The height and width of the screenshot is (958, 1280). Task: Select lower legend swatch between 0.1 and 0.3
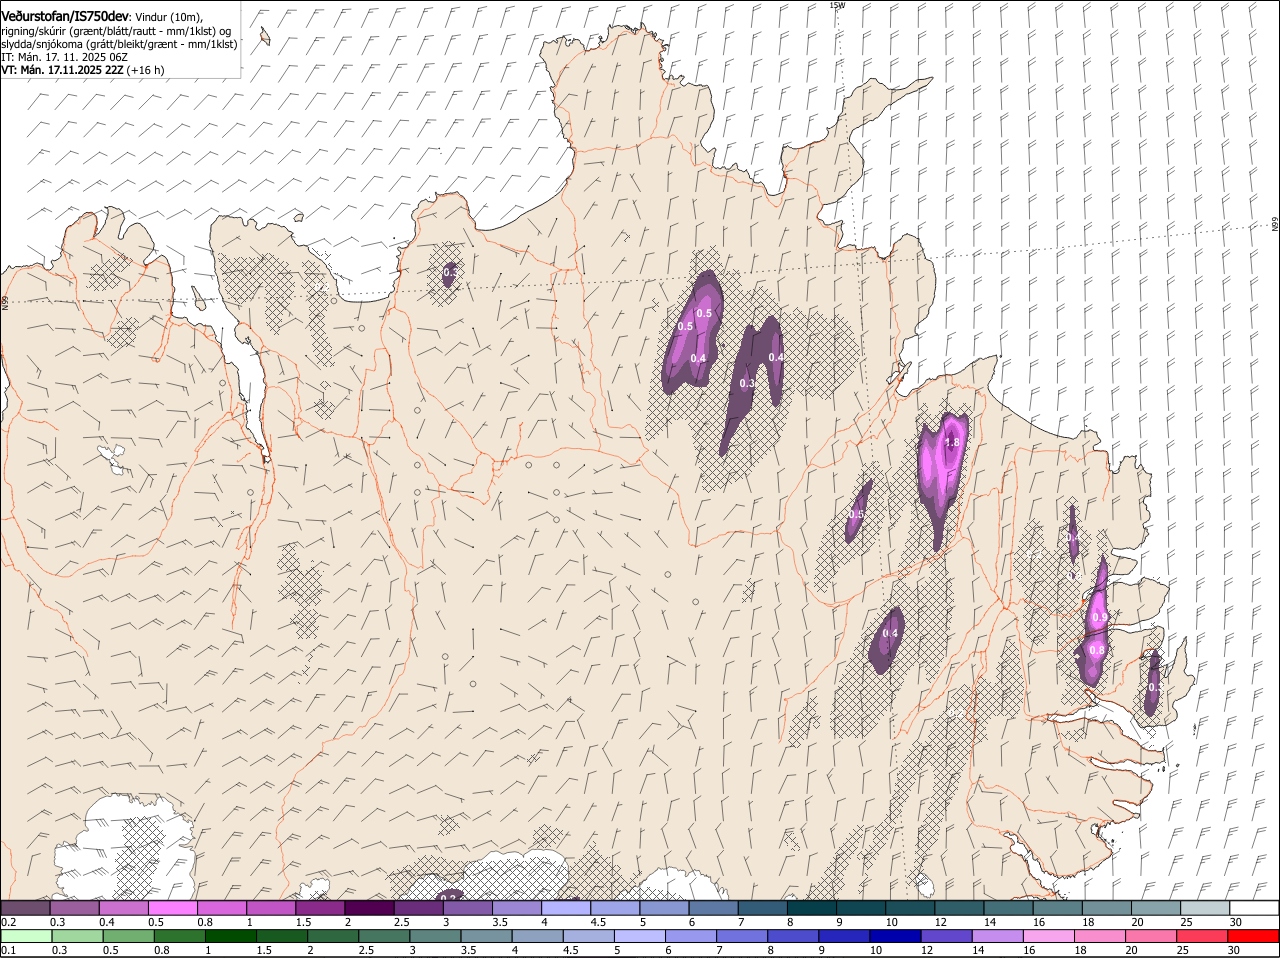coord(26,936)
